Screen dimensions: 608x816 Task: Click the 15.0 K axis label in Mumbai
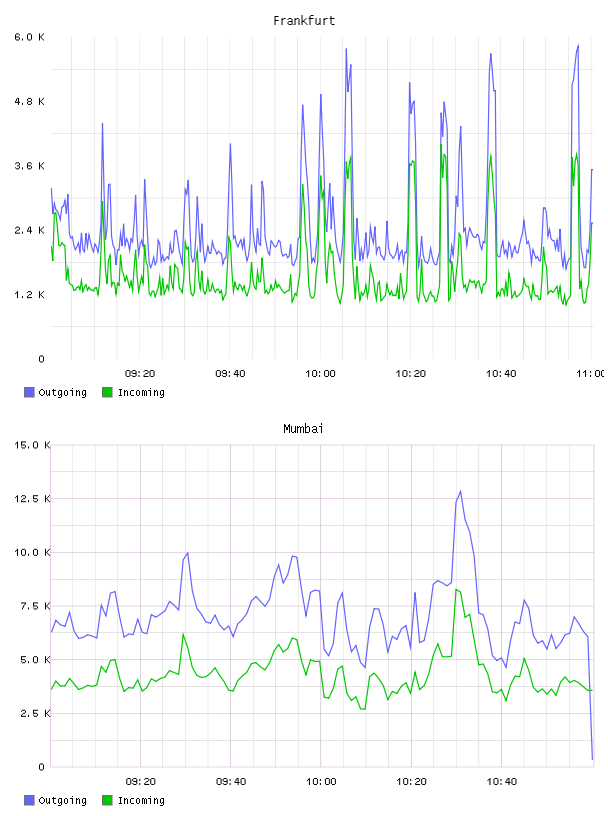(32, 445)
